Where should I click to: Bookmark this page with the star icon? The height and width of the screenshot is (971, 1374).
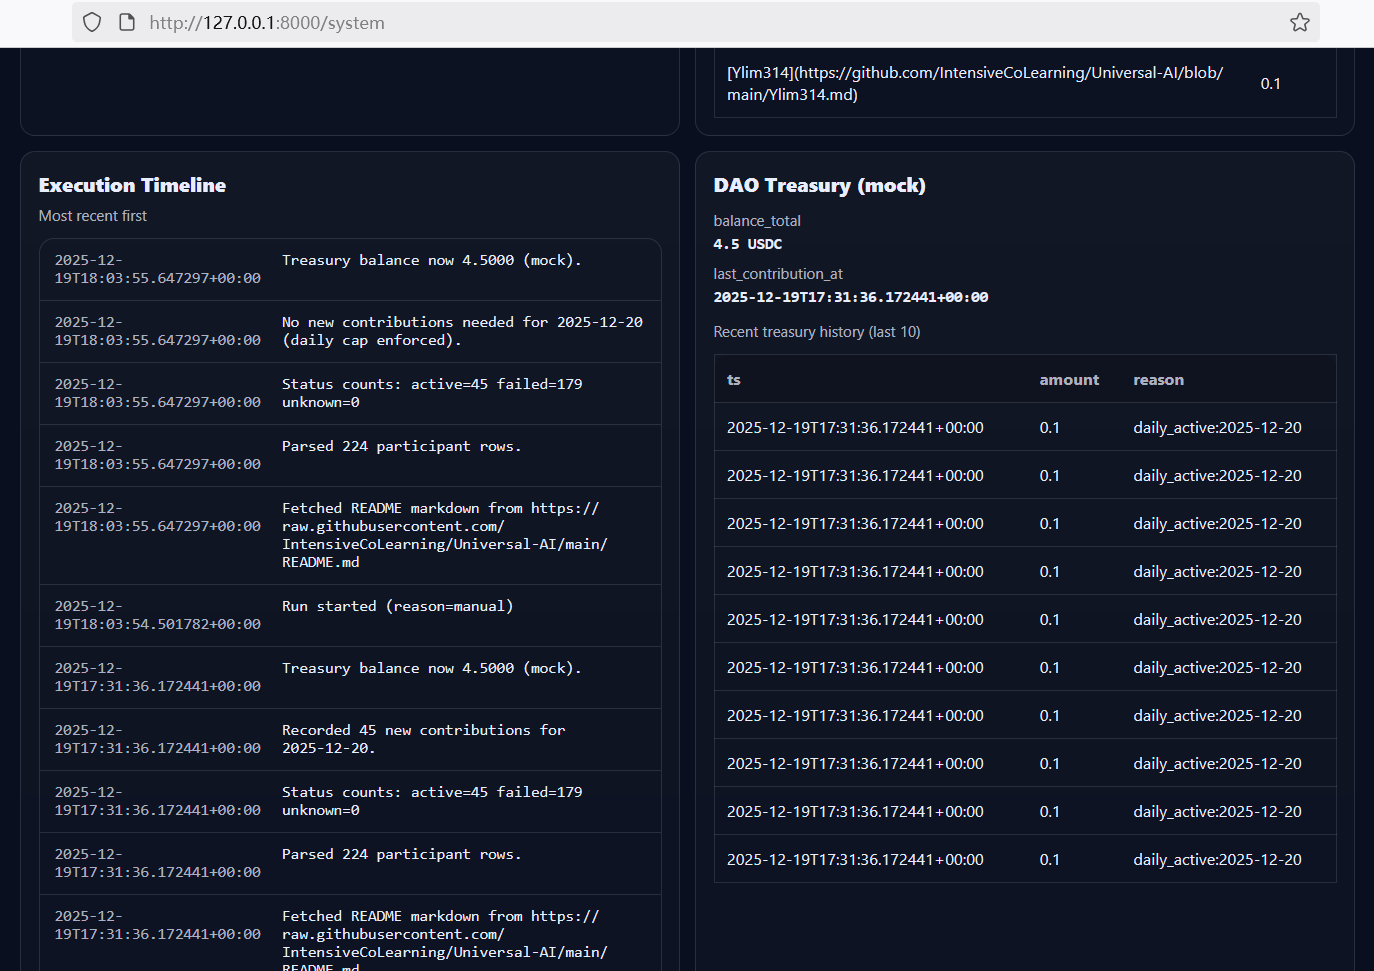[x=1299, y=22]
